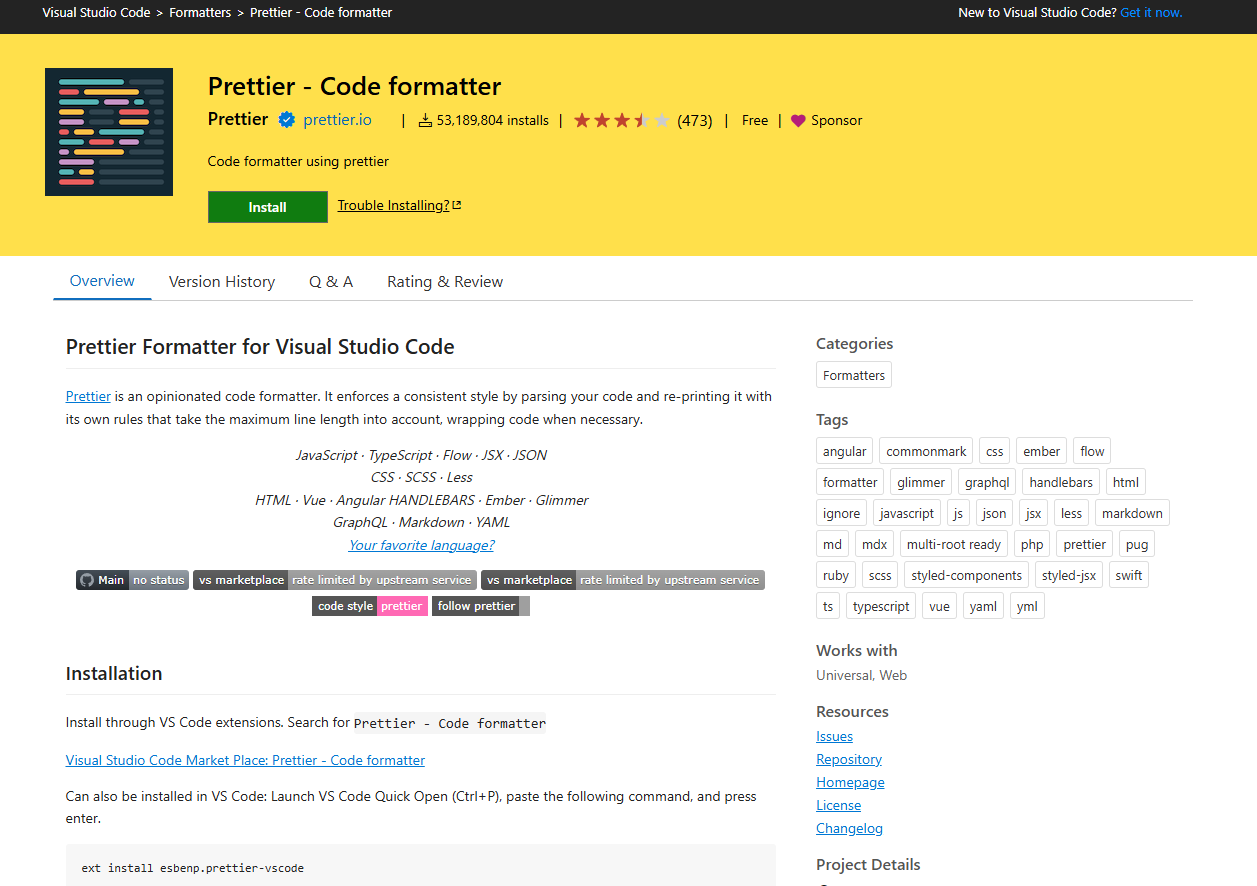
Task: Click the glimmer tag
Action: [921, 482]
